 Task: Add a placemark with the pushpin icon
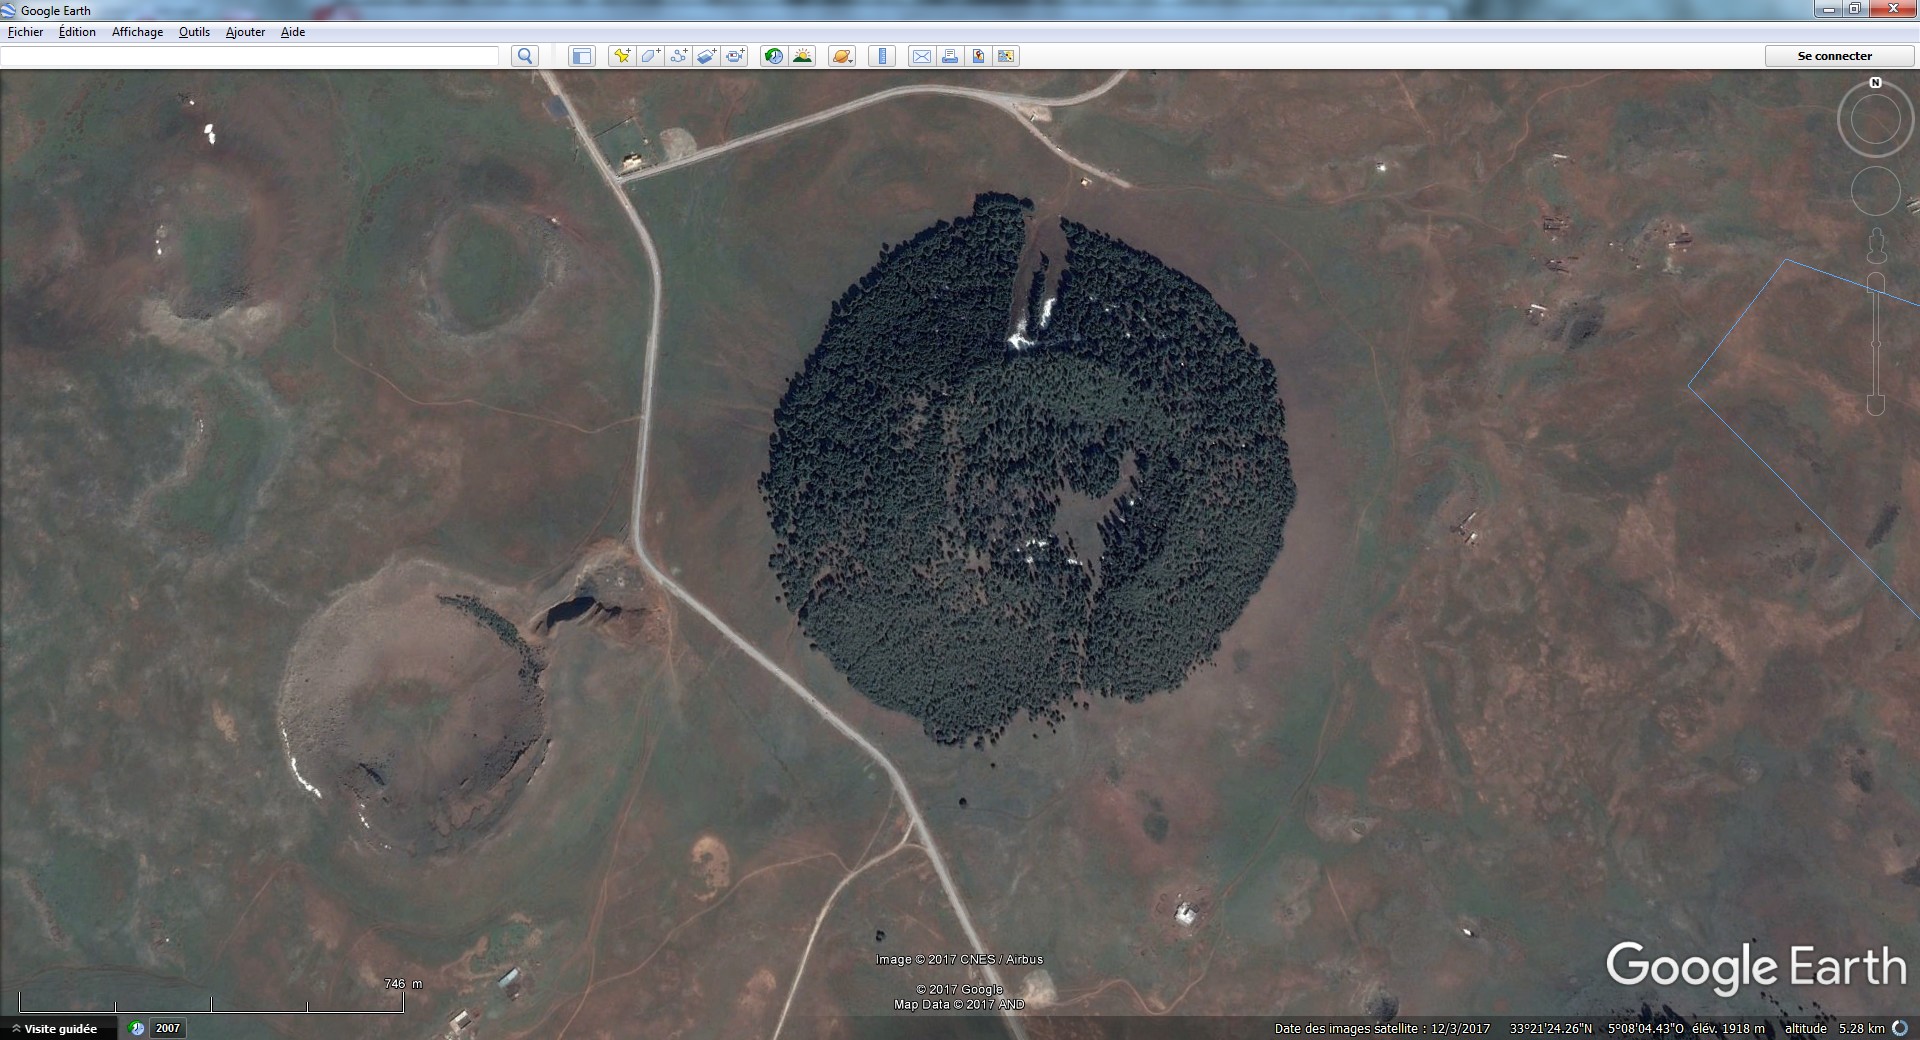621,56
